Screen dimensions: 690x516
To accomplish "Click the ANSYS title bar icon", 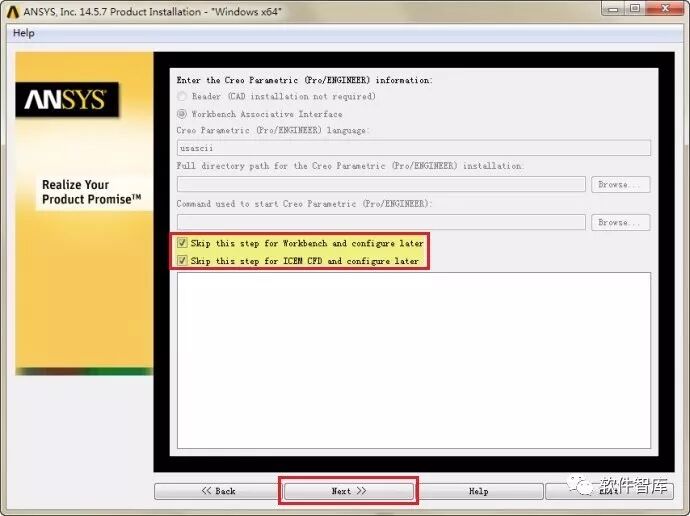I will (x=13, y=12).
